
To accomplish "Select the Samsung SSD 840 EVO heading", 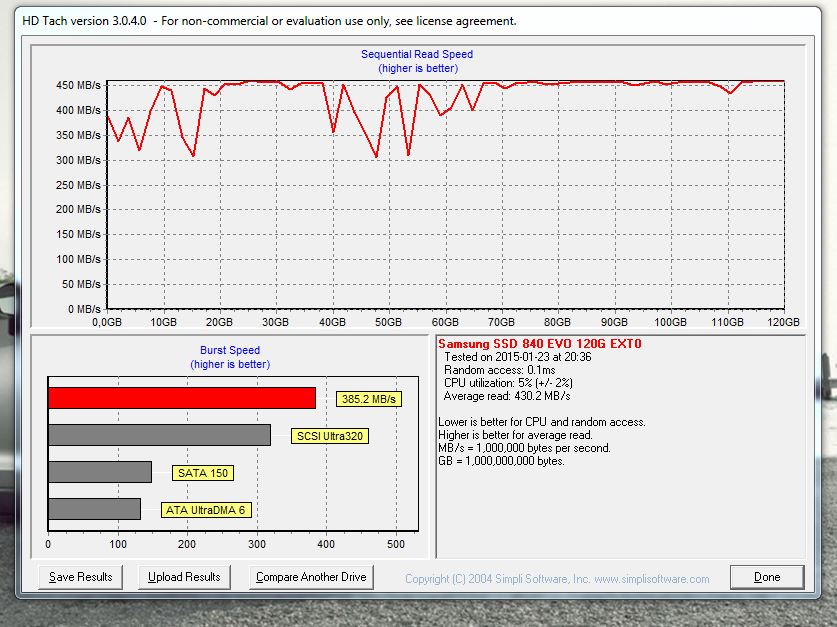I will (540, 344).
